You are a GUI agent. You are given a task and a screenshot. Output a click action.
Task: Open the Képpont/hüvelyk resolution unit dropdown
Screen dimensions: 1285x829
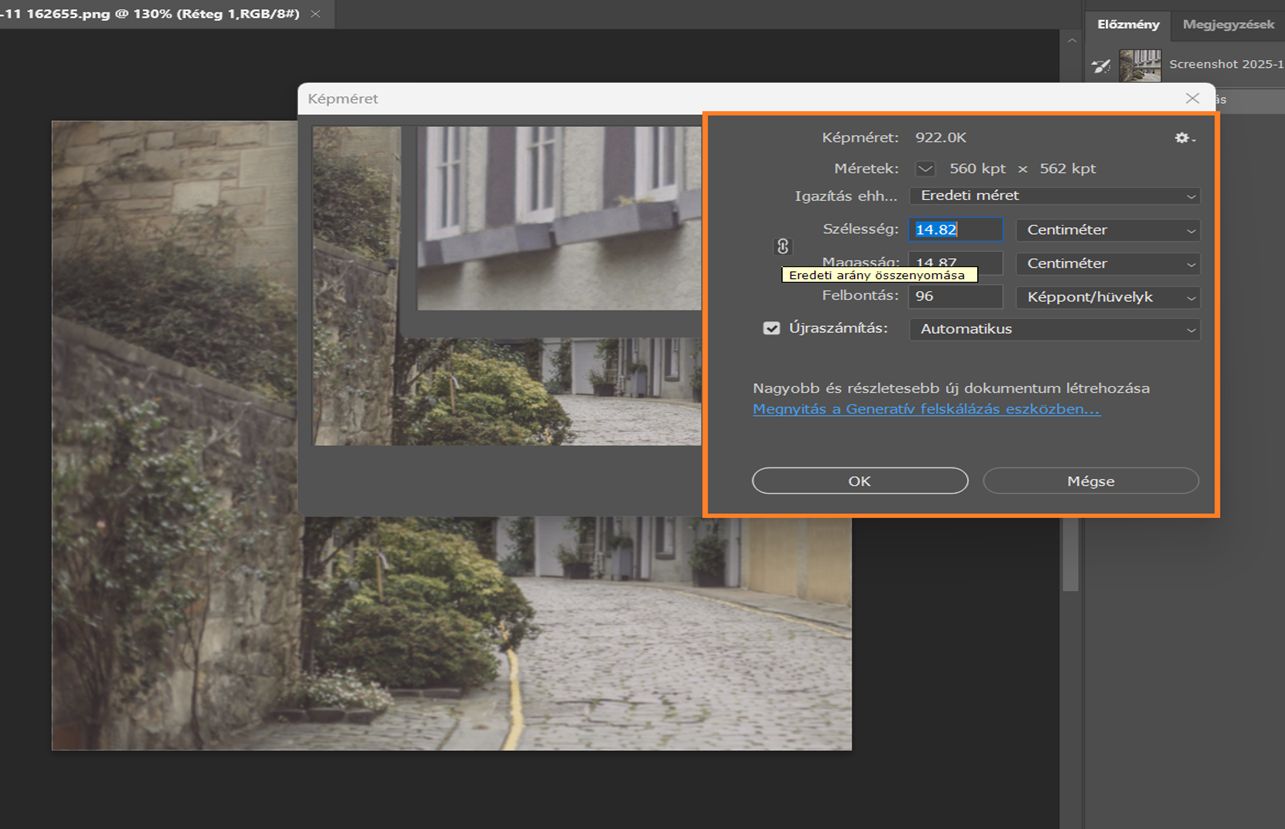(x=1107, y=297)
